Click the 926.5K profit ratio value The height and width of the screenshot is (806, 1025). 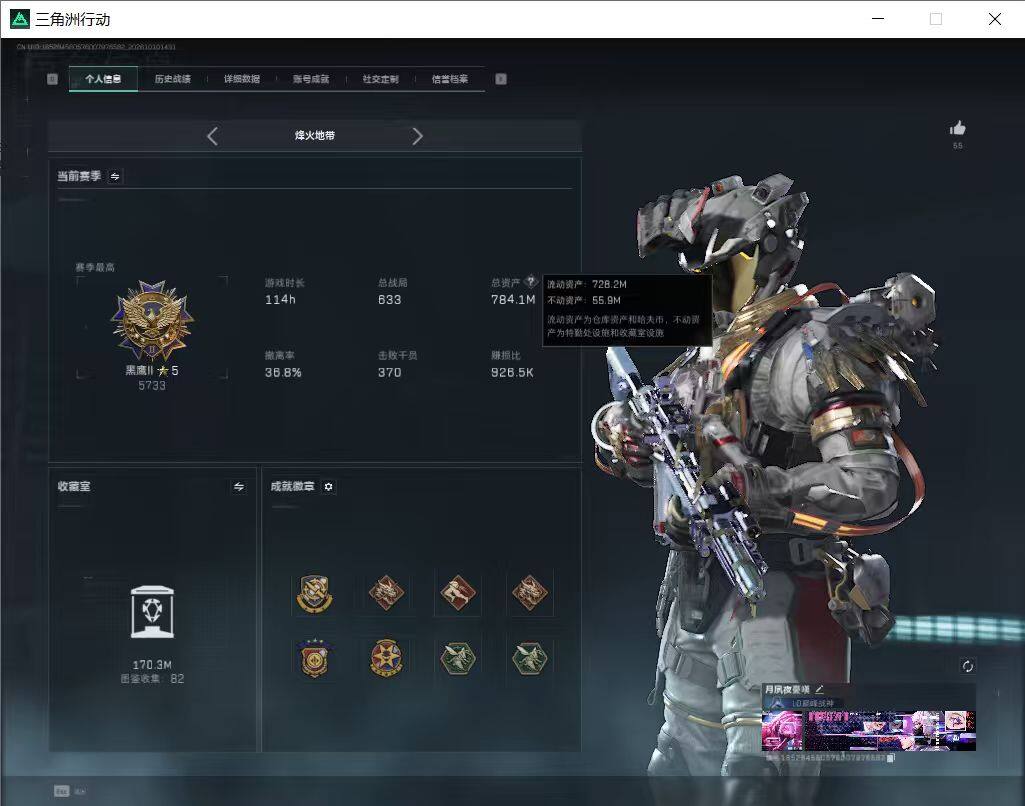pos(512,373)
